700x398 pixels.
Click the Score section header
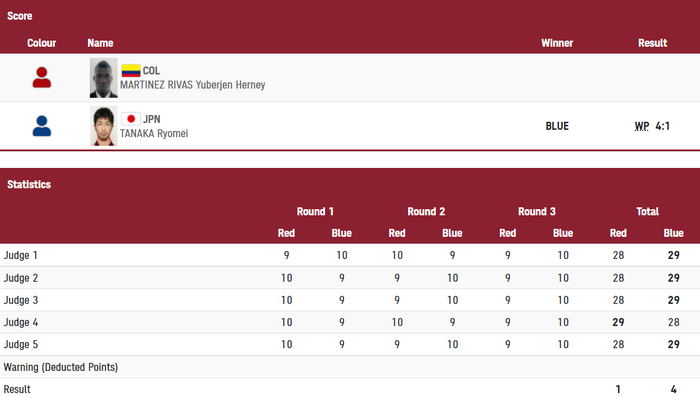pyautogui.click(x=20, y=16)
